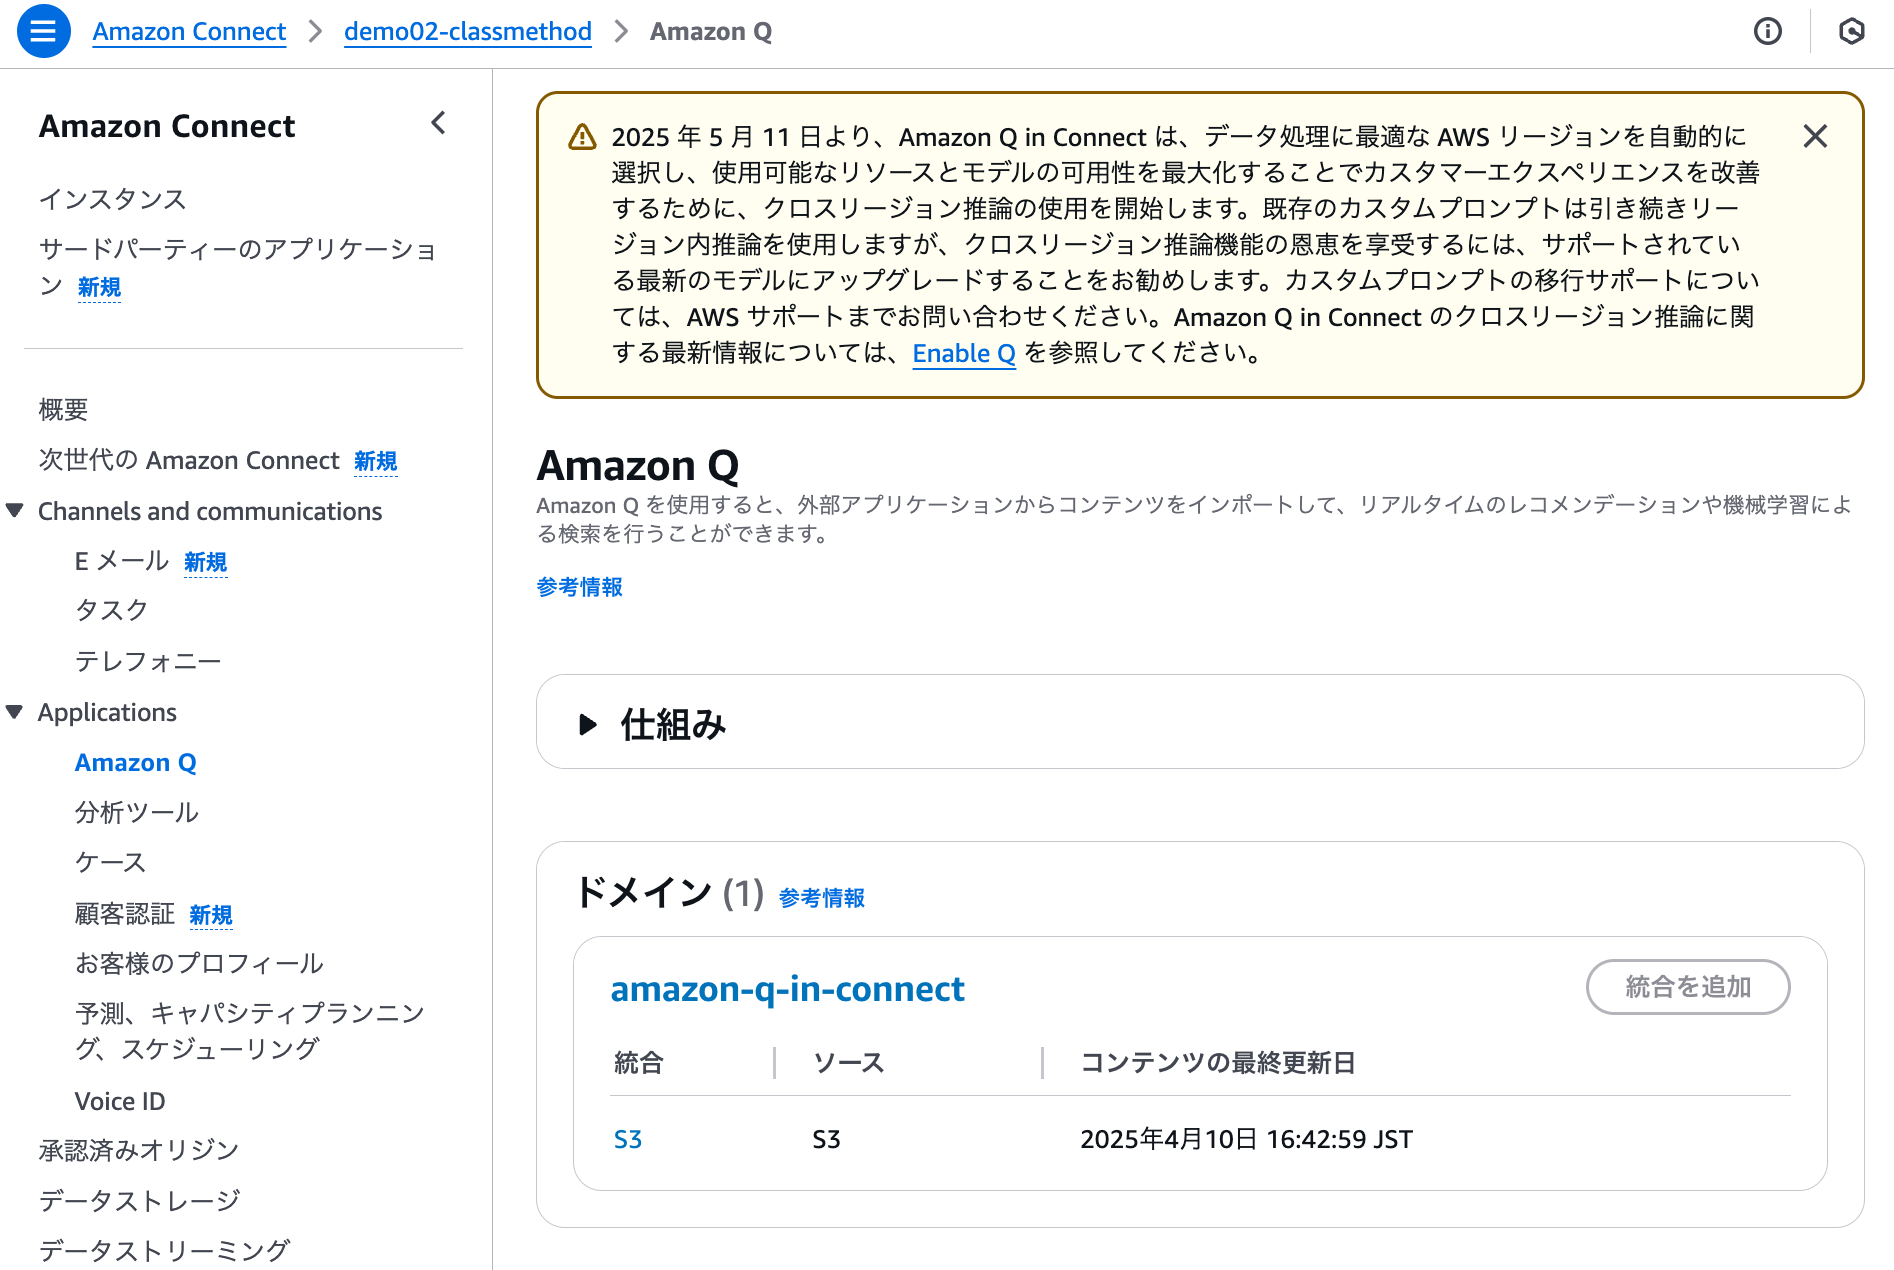
Task: Select タスク sidebar item
Action: [111, 610]
